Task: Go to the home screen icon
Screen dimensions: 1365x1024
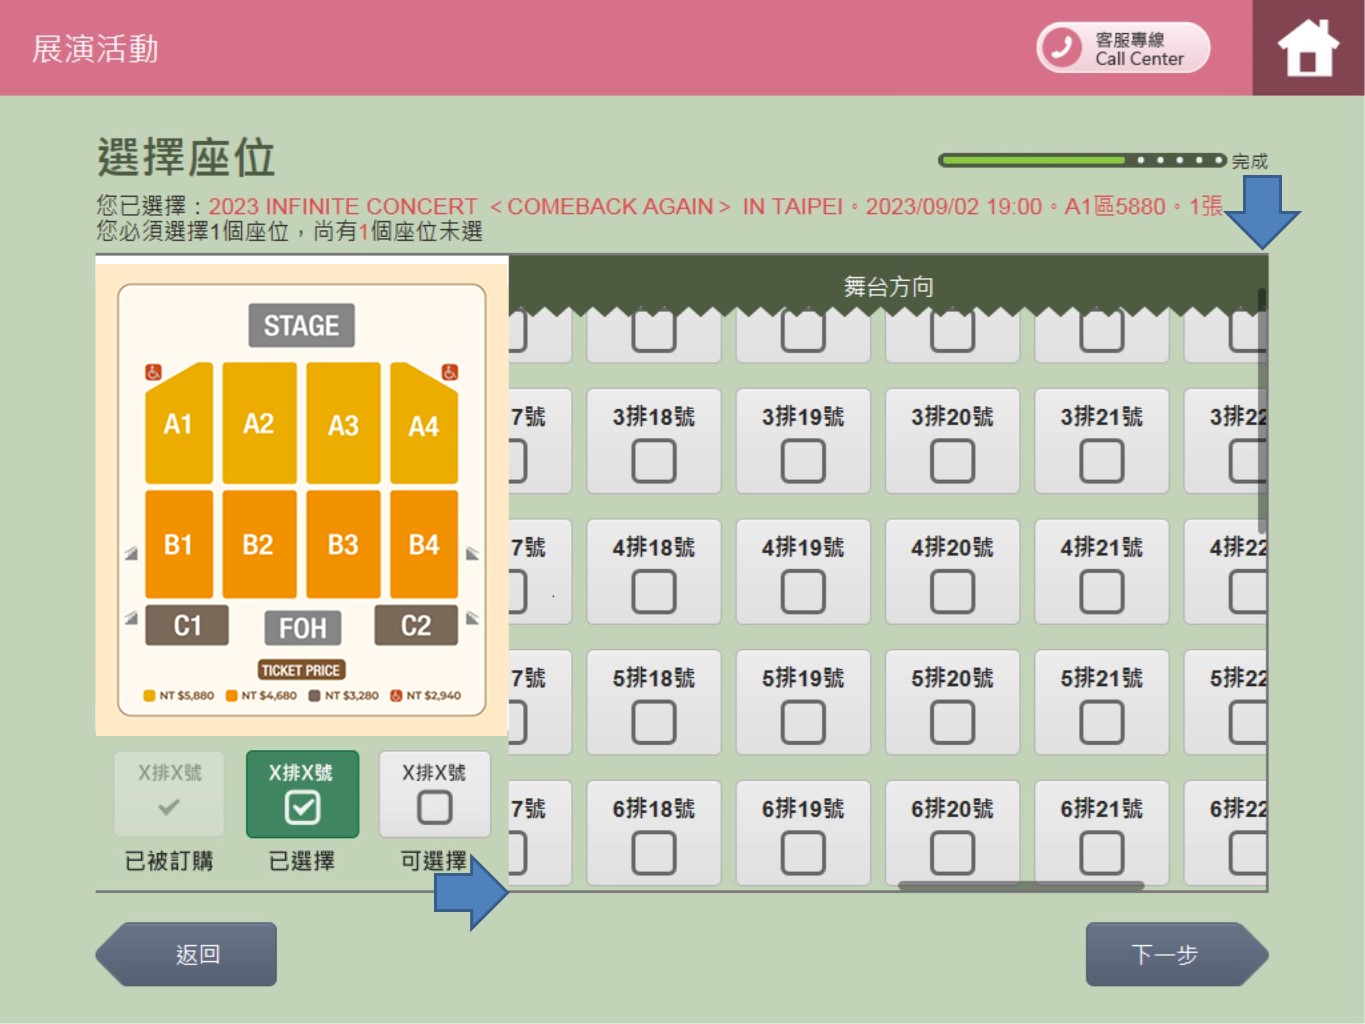Action: click(x=1307, y=48)
